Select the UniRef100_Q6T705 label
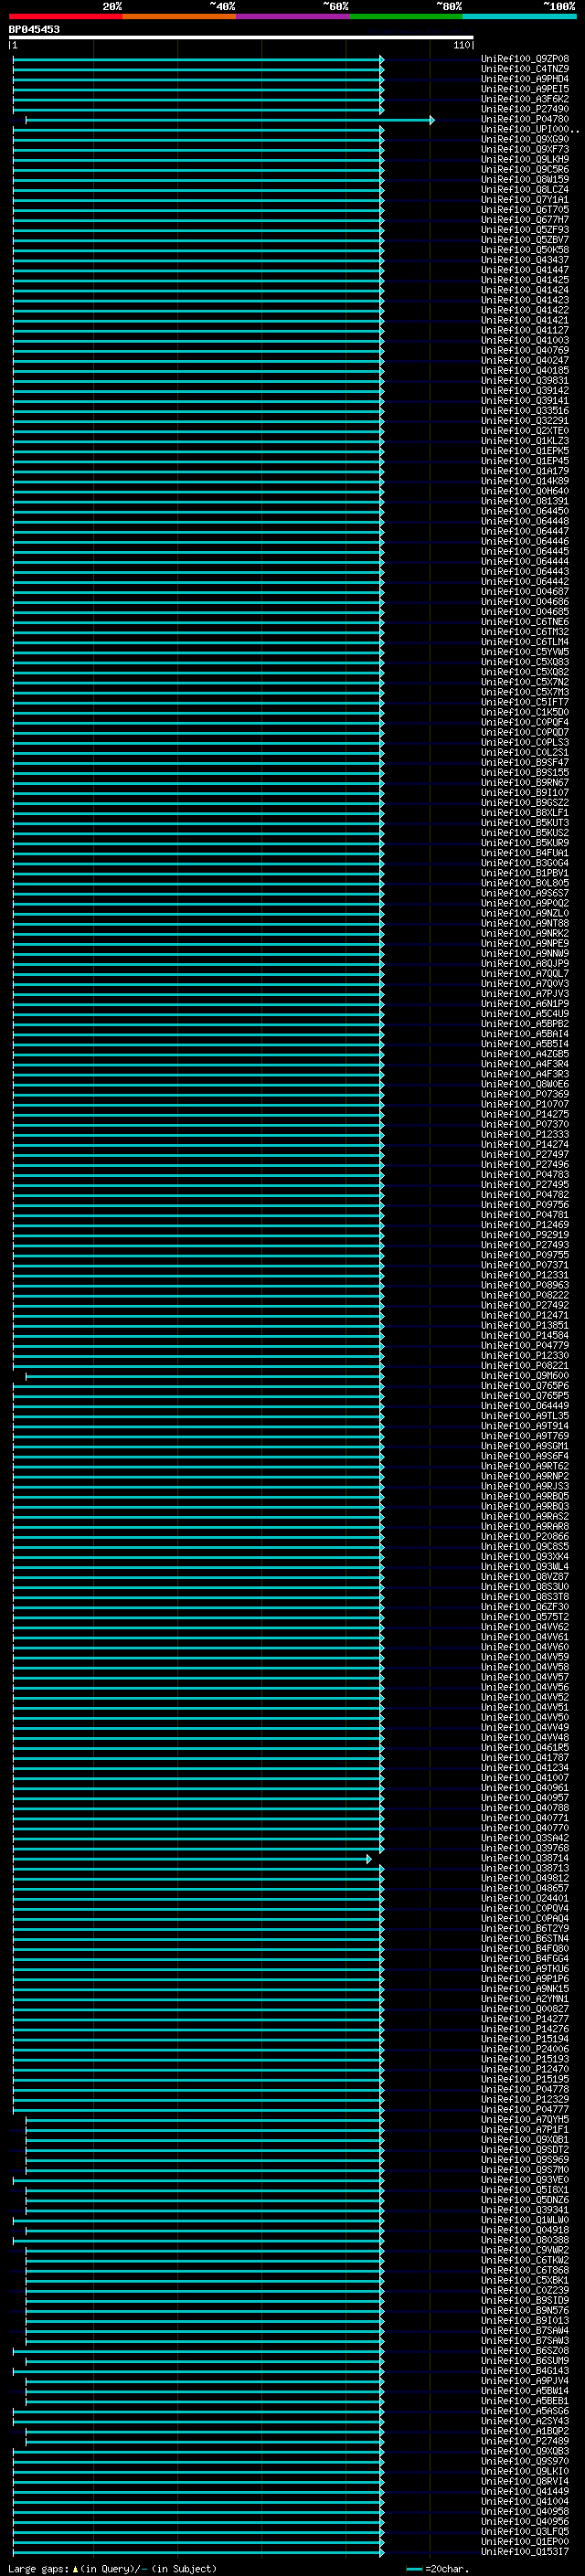The height and width of the screenshot is (2576, 585). [525, 209]
